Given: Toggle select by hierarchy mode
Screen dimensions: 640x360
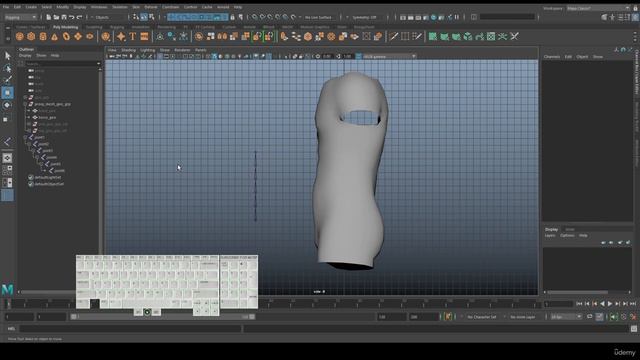Looking at the screenshot, I should click(136, 17).
